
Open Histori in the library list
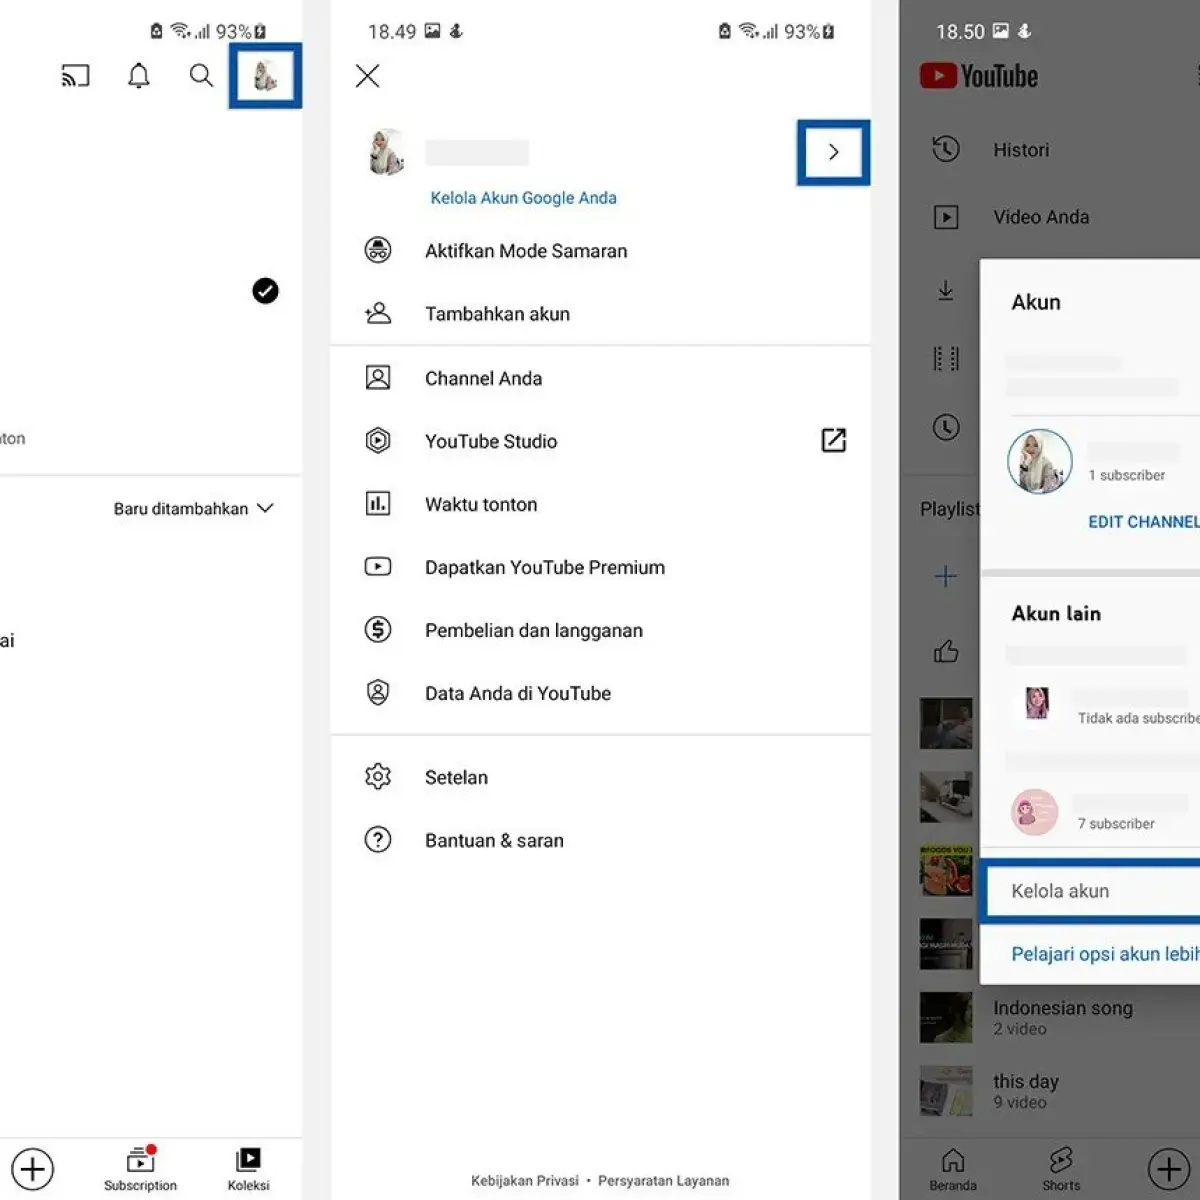(1021, 150)
